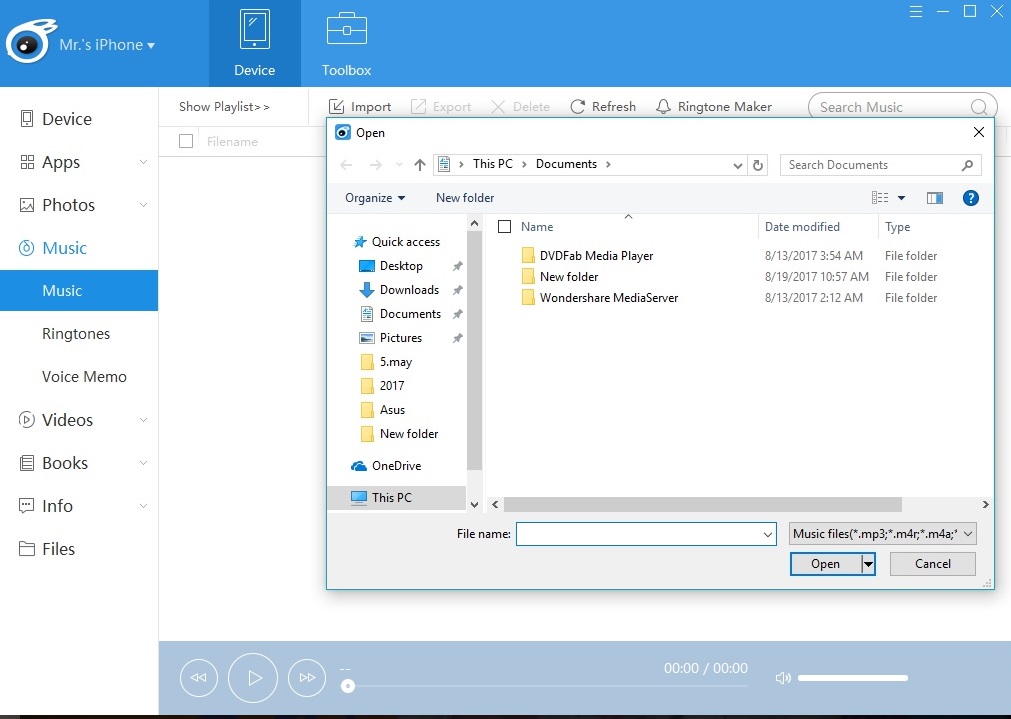Sort by Date modified column
This screenshot has height=719, width=1011.
point(802,226)
